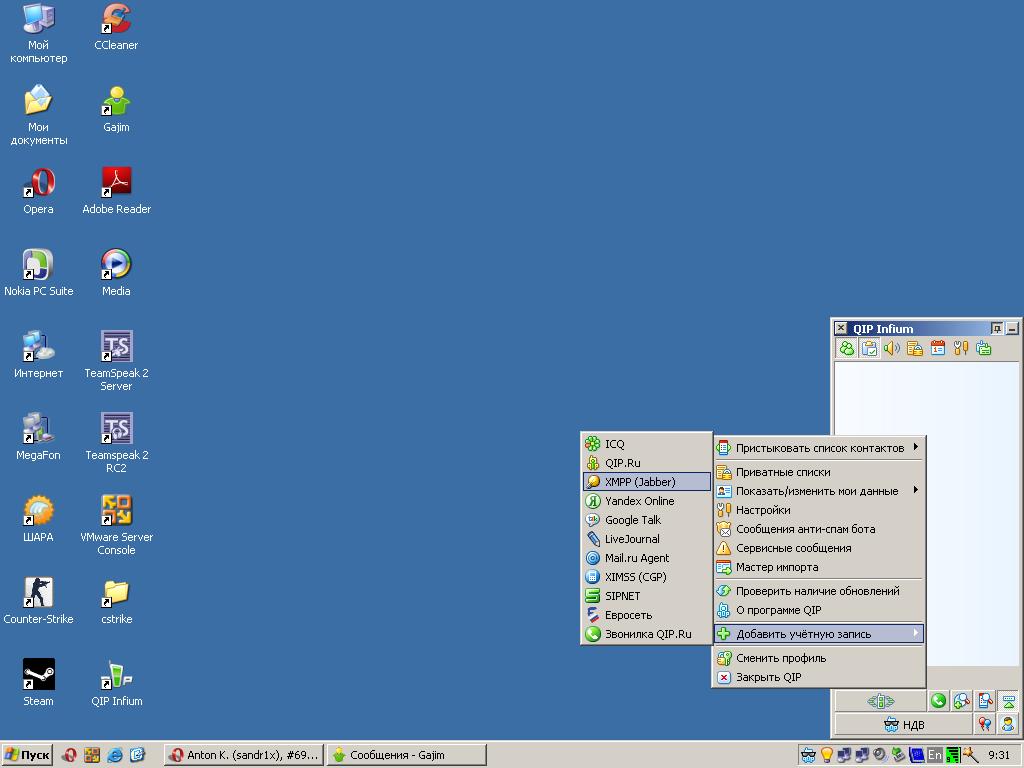Screen dimensions: 1024x768
Task: Open the main QIP menu button with phone icon
Action: click(880, 701)
